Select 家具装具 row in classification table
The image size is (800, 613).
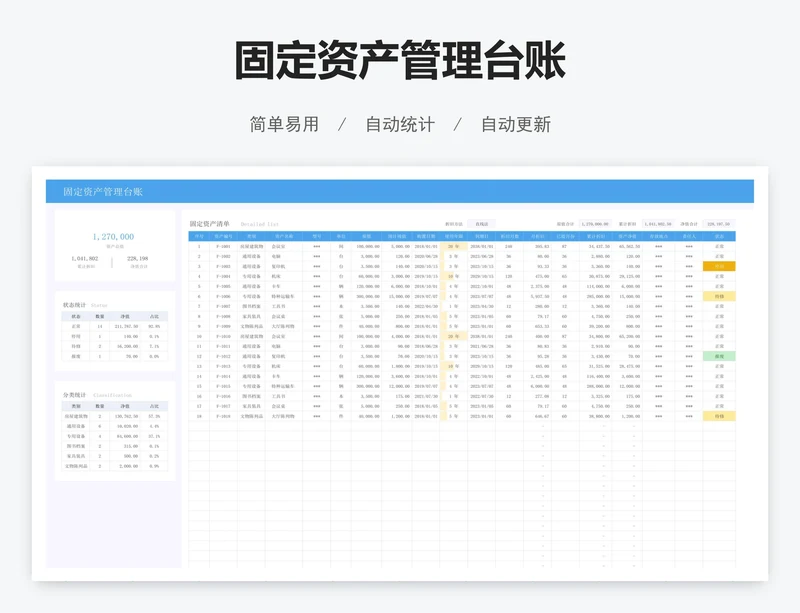(115, 456)
